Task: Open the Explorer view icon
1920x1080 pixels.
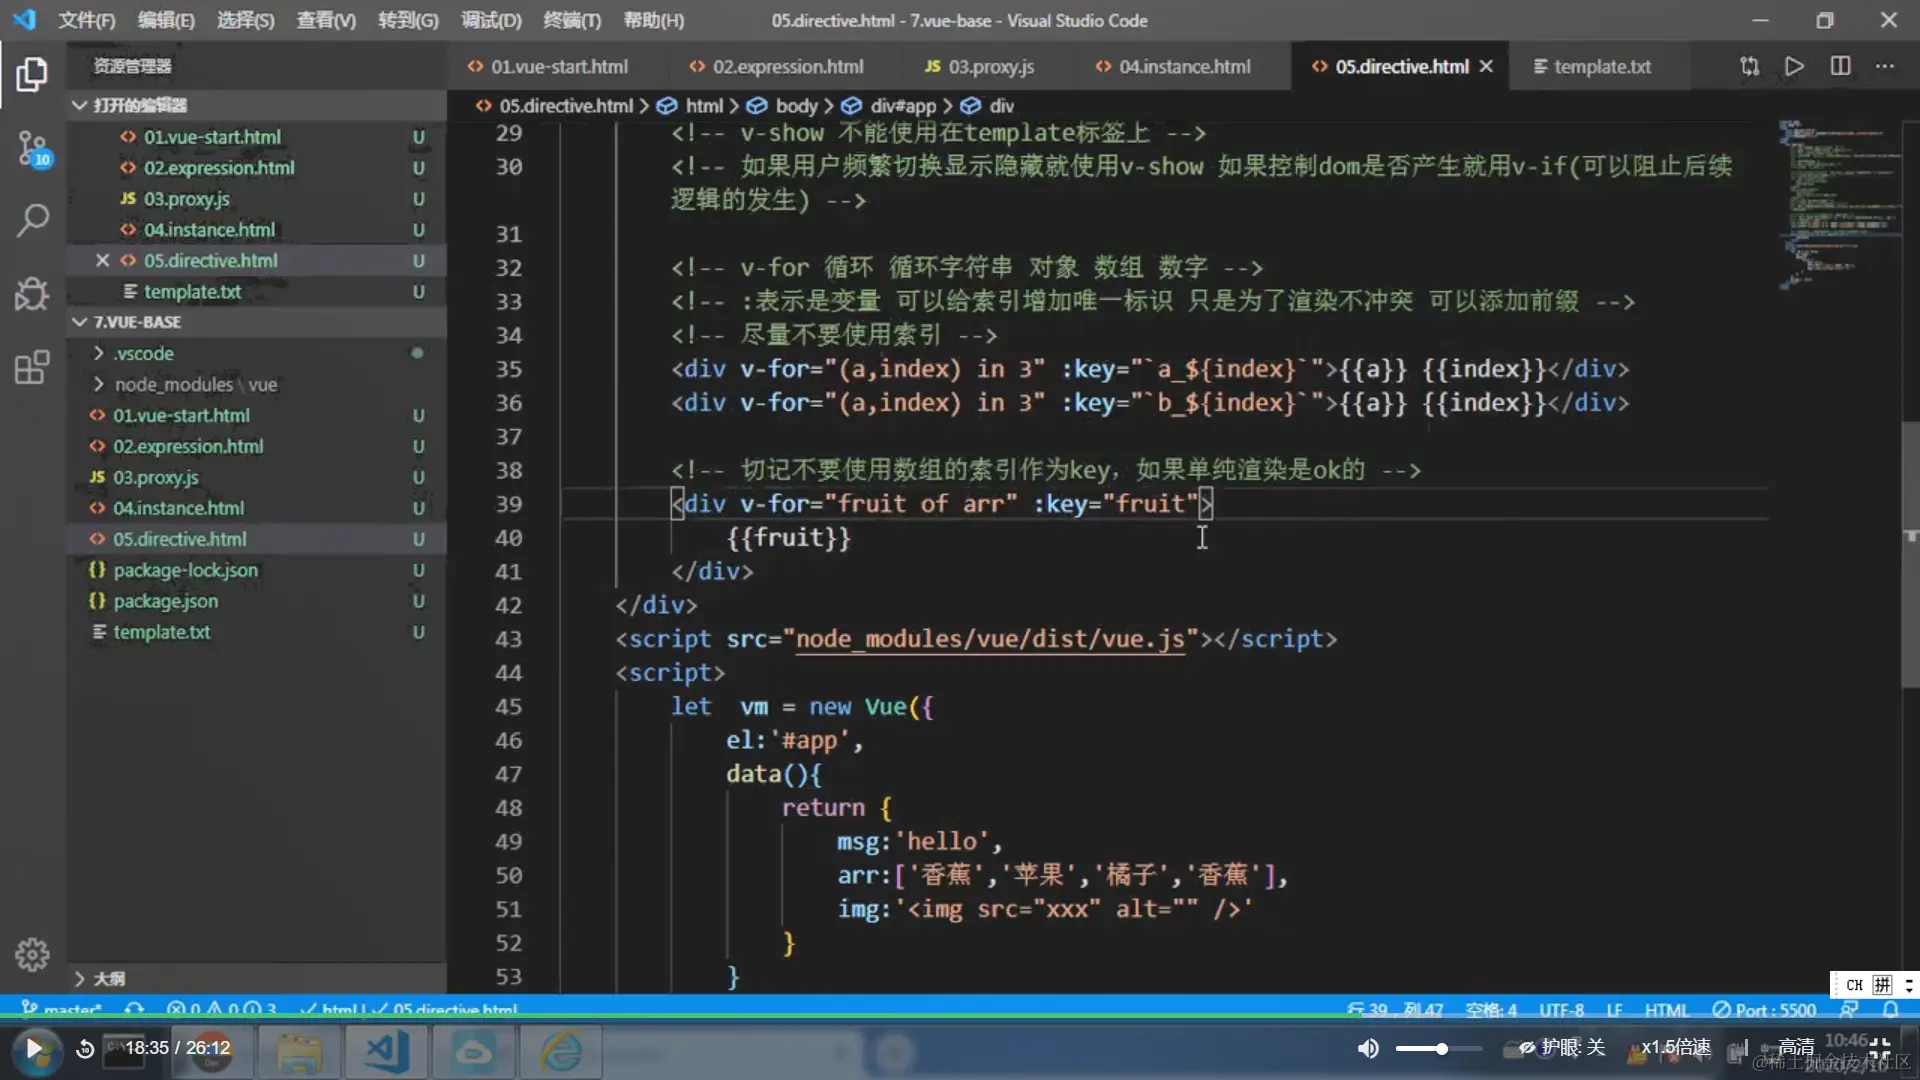Action: (32, 75)
